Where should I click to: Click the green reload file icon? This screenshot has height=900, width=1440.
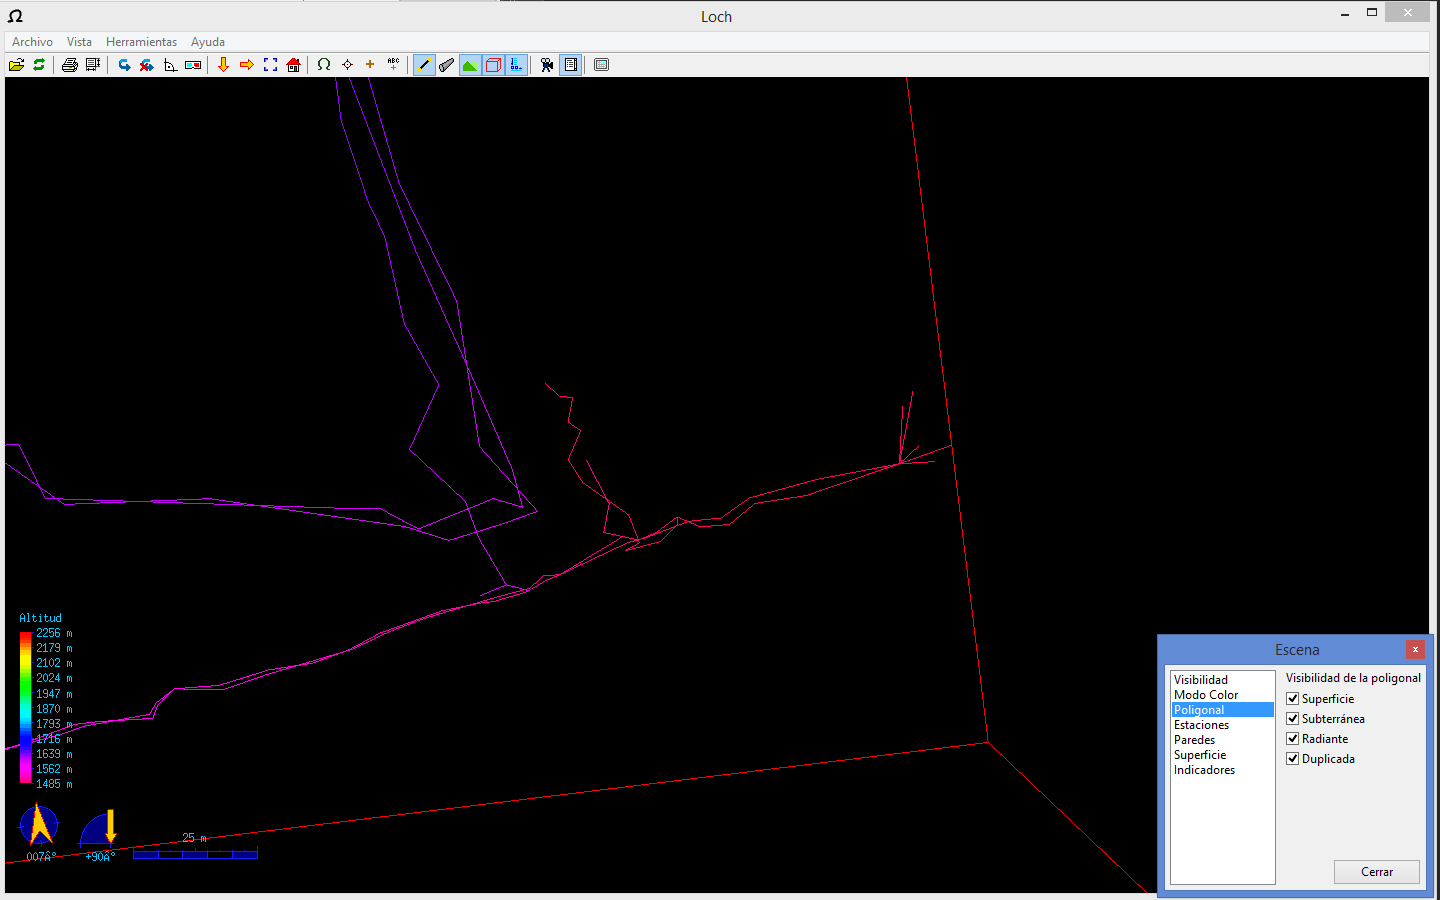coord(39,65)
